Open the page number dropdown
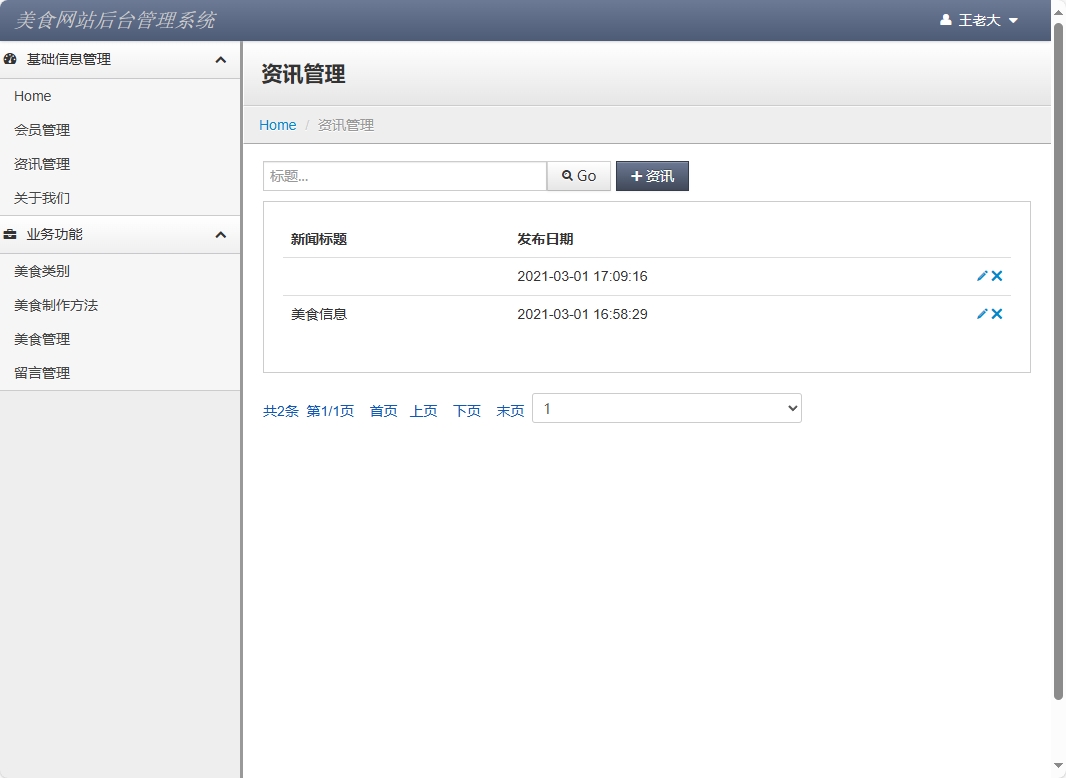 pos(666,408)
